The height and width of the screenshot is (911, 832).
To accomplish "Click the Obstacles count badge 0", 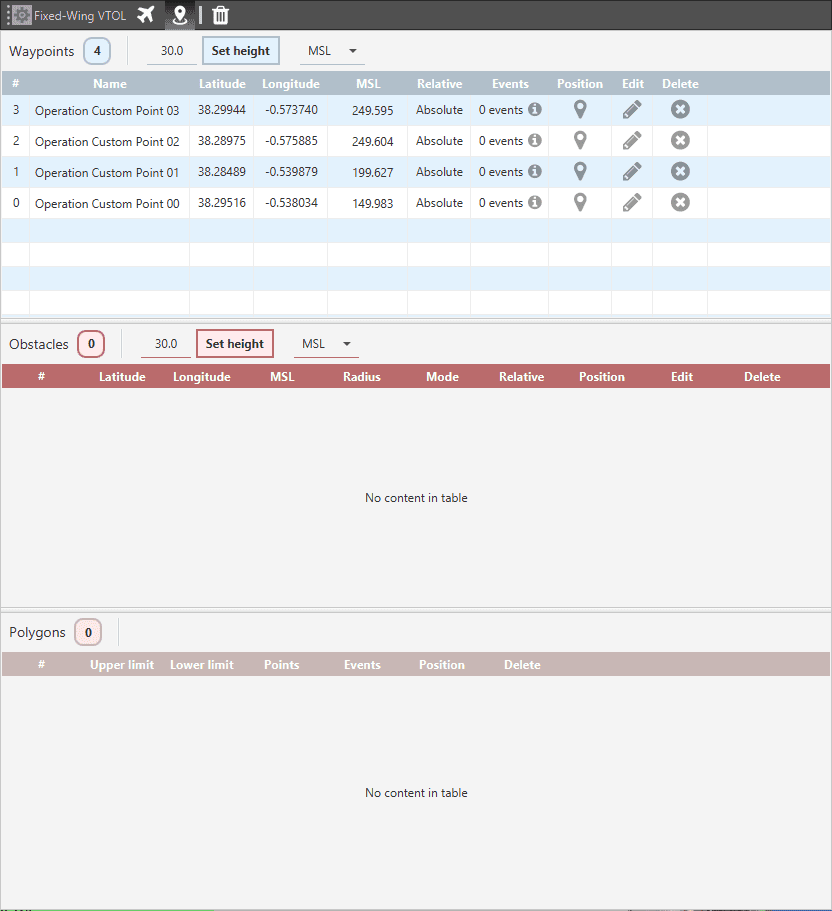I will coord(91,344).
